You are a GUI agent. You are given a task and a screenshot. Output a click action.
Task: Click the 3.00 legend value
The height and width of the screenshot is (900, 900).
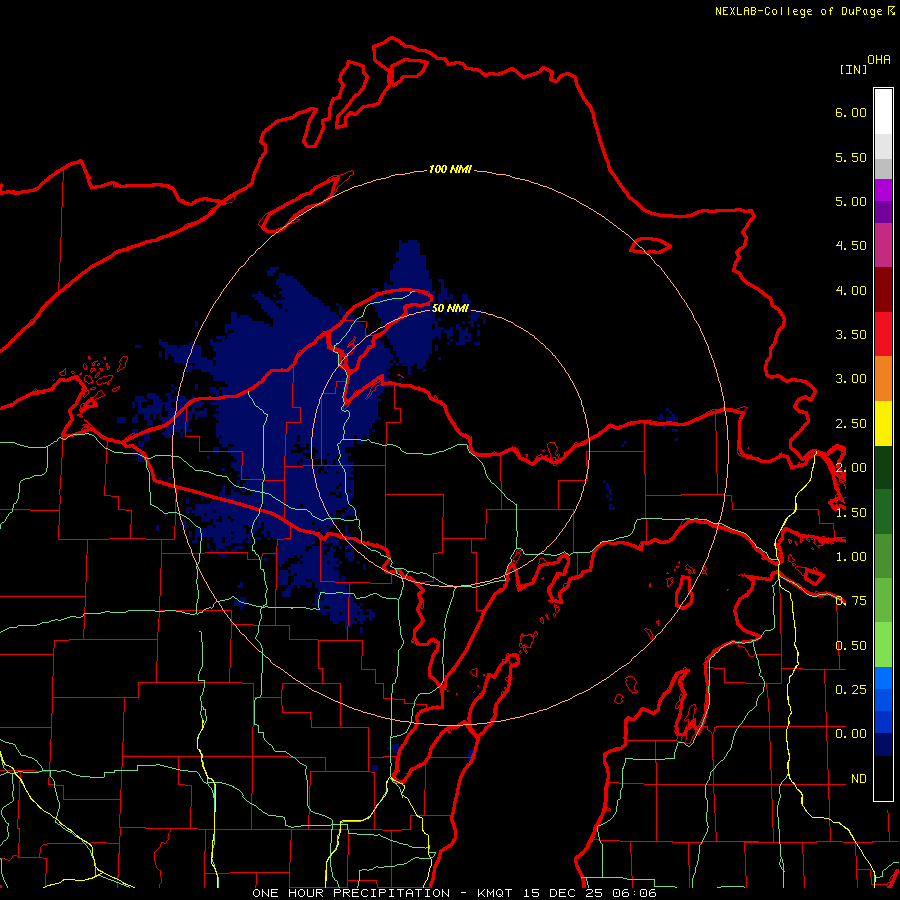[851, 379]
